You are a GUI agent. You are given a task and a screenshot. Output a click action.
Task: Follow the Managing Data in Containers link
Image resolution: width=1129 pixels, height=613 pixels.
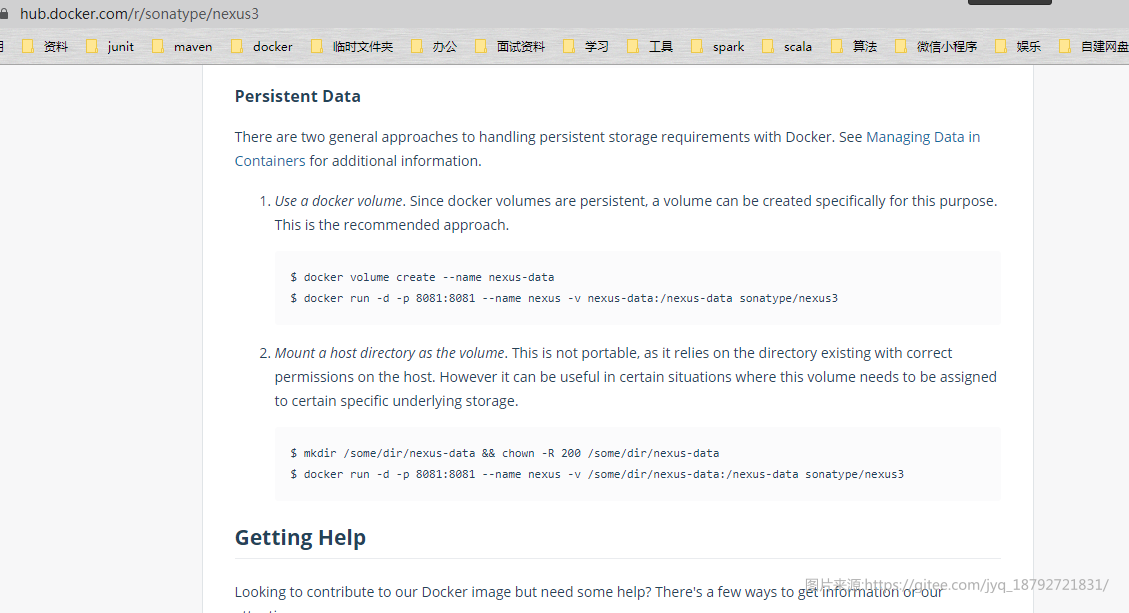[x=922, y=137]
